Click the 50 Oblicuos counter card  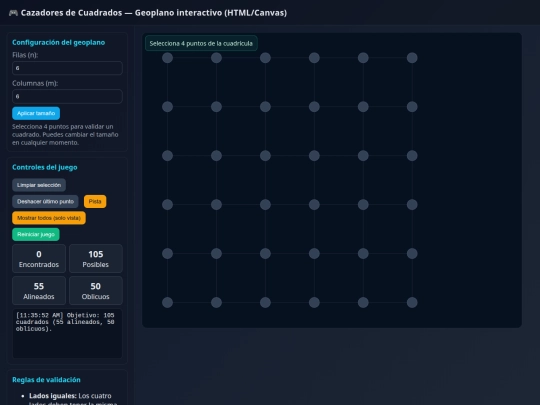click(96, 291)
